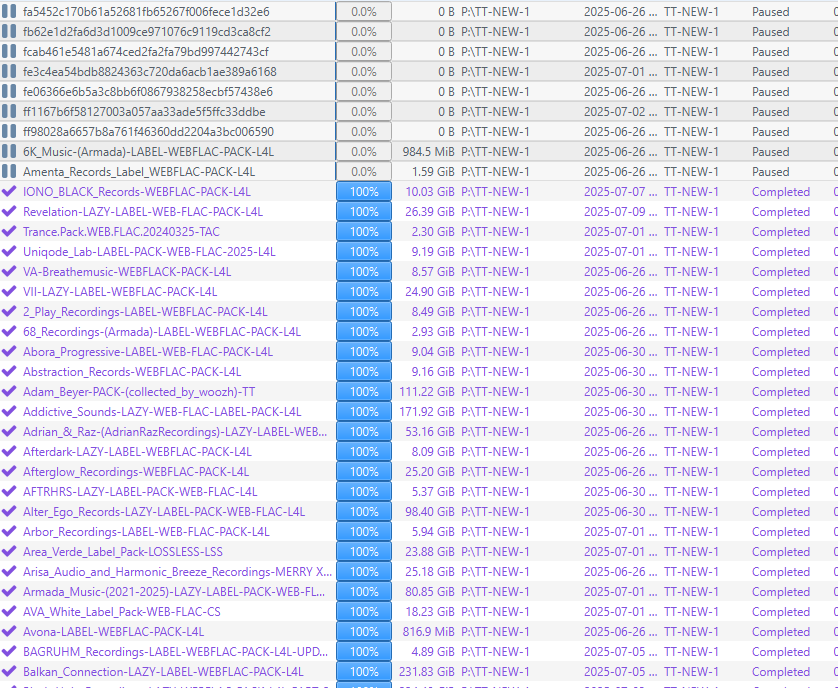Click date 2025-07-02 in ff1167b6 row
This screenshot has width=838, height=689.
(620, 112)
